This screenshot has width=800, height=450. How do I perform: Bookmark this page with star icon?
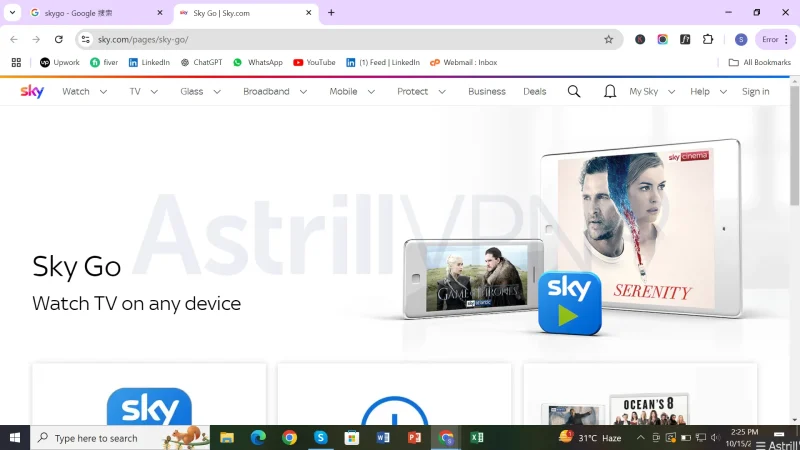608,39
